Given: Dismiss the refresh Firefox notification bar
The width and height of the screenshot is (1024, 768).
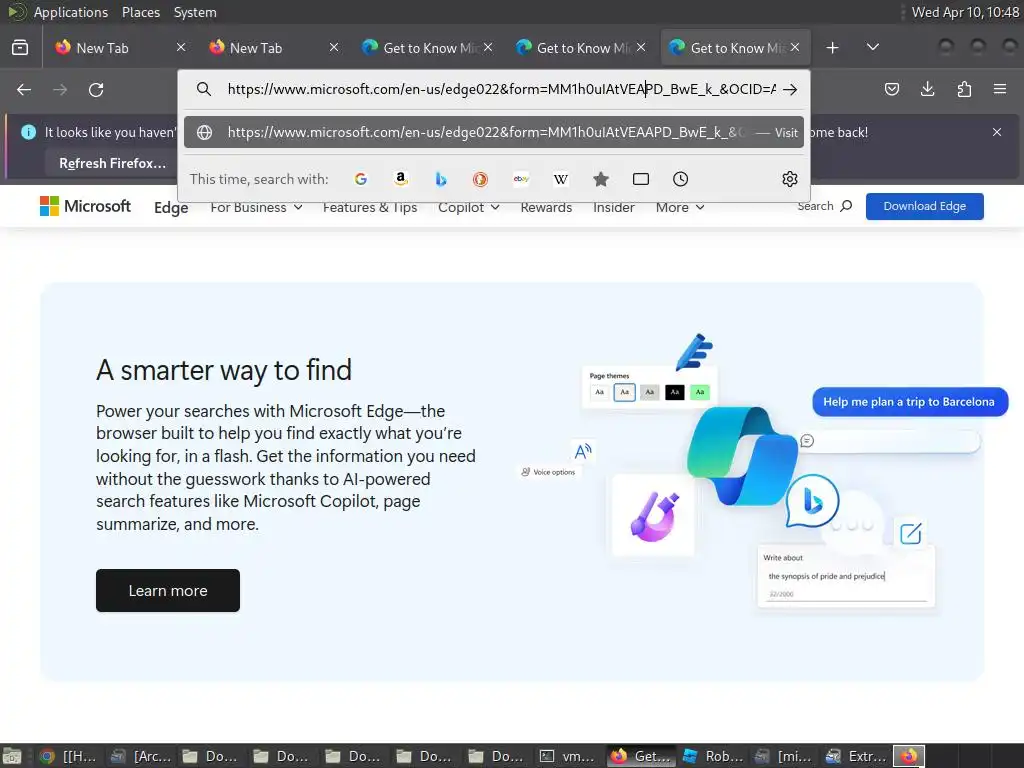Looking at the screenshot, I should click(997, 132).
